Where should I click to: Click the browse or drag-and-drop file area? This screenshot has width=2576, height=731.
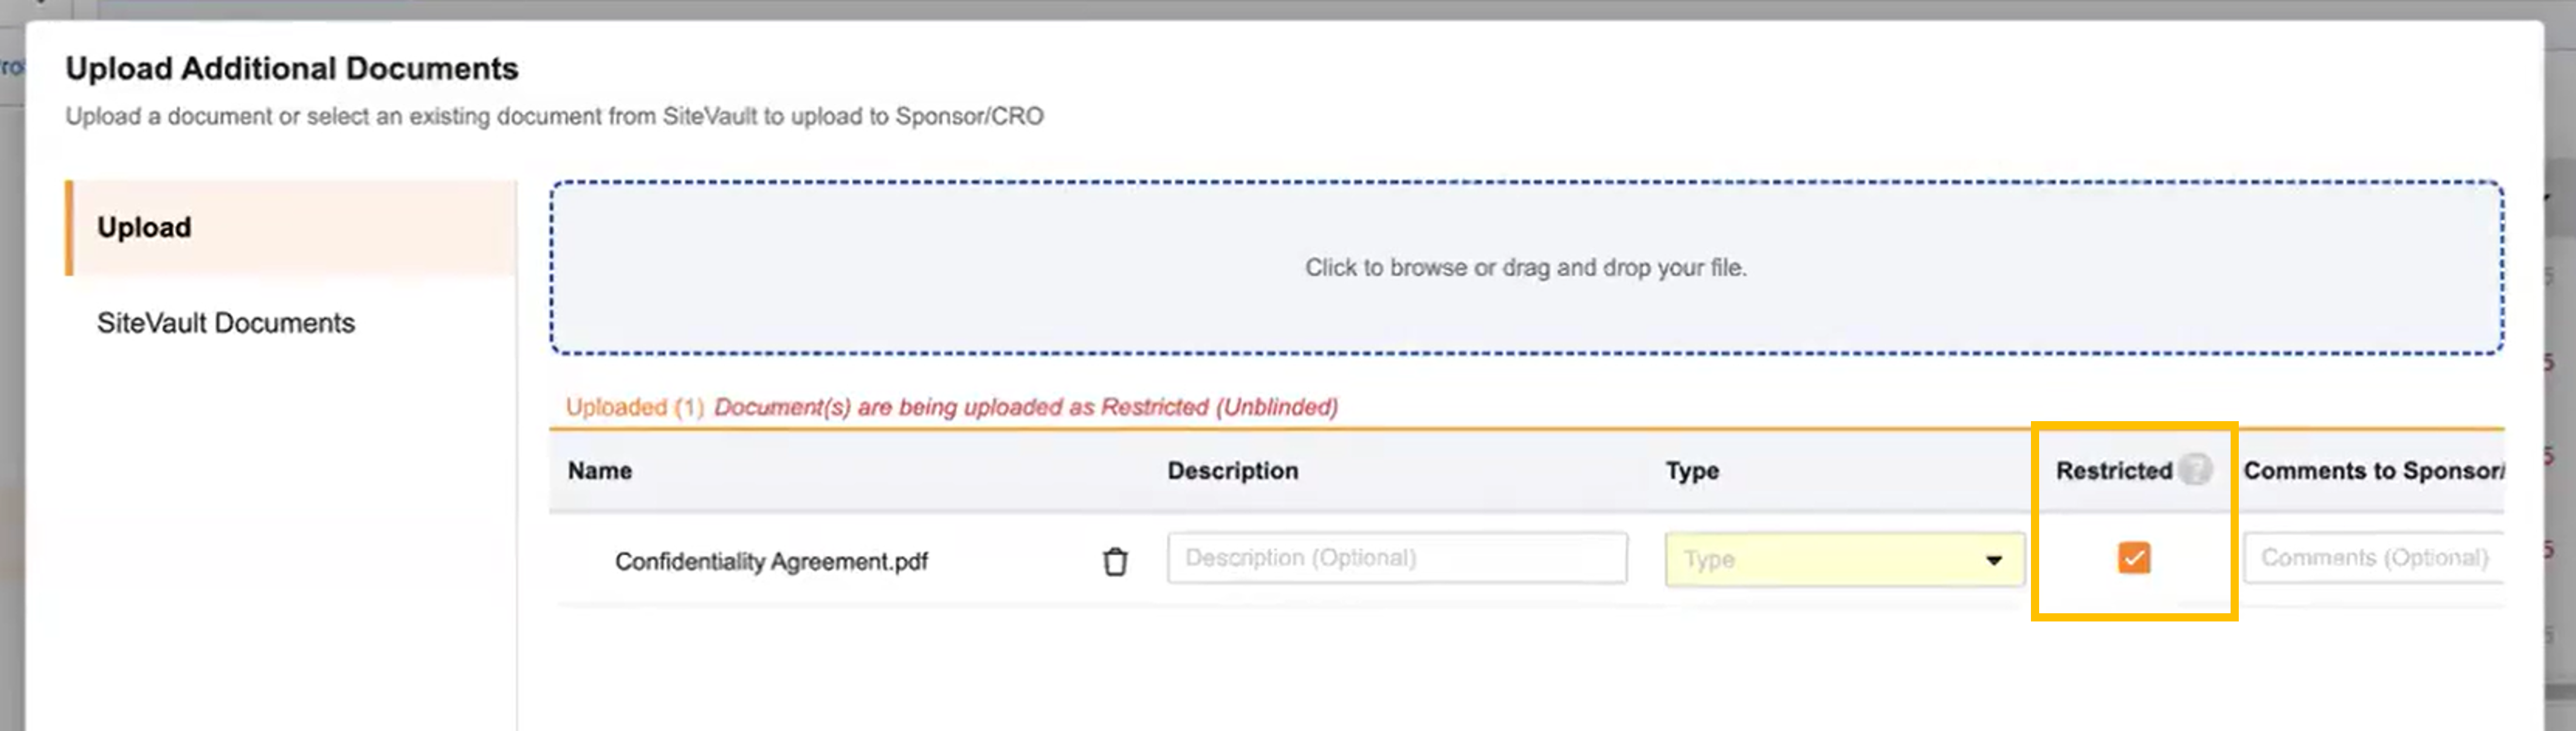(x=1525, y=268)
